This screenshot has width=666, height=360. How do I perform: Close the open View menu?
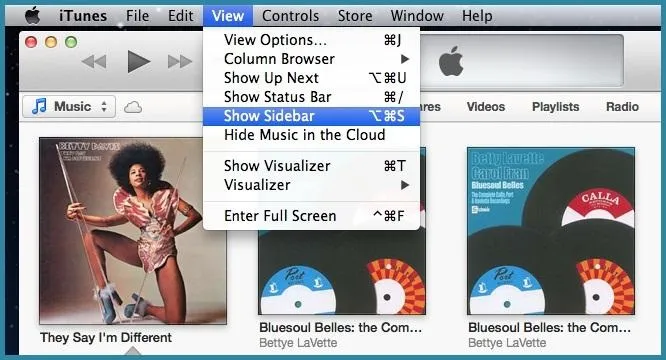[x=228, y=16]
